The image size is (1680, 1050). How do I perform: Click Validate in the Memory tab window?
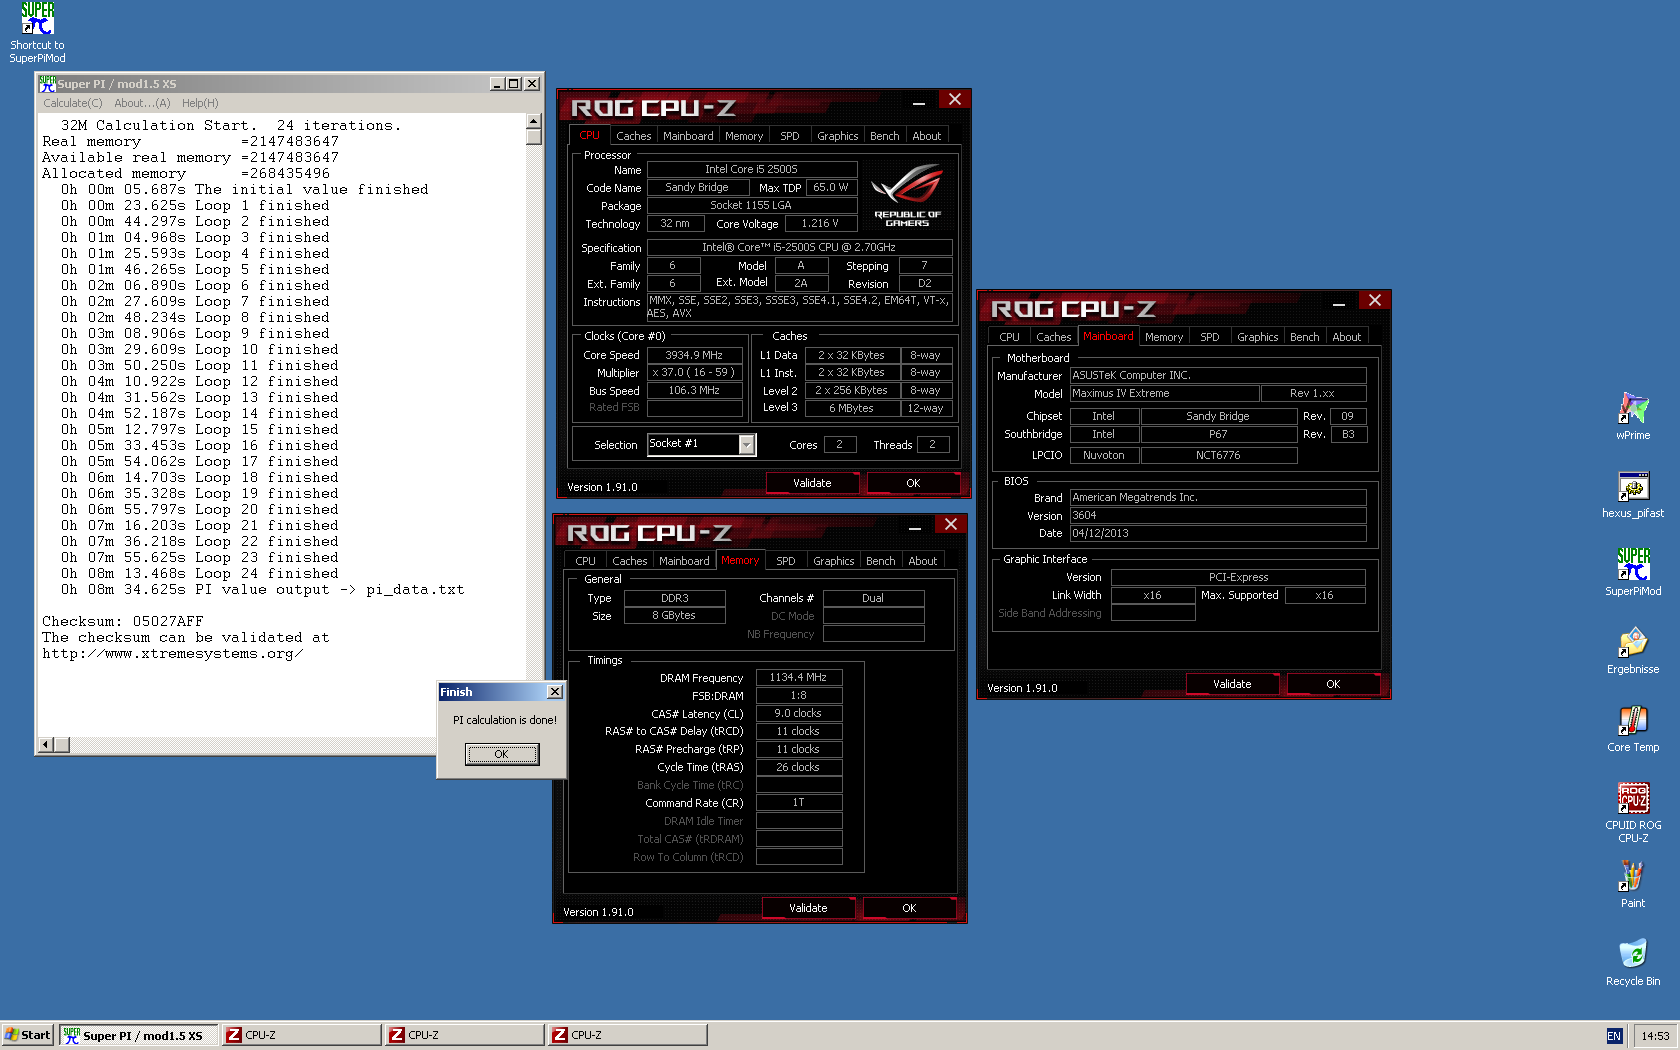click(808, 908)
